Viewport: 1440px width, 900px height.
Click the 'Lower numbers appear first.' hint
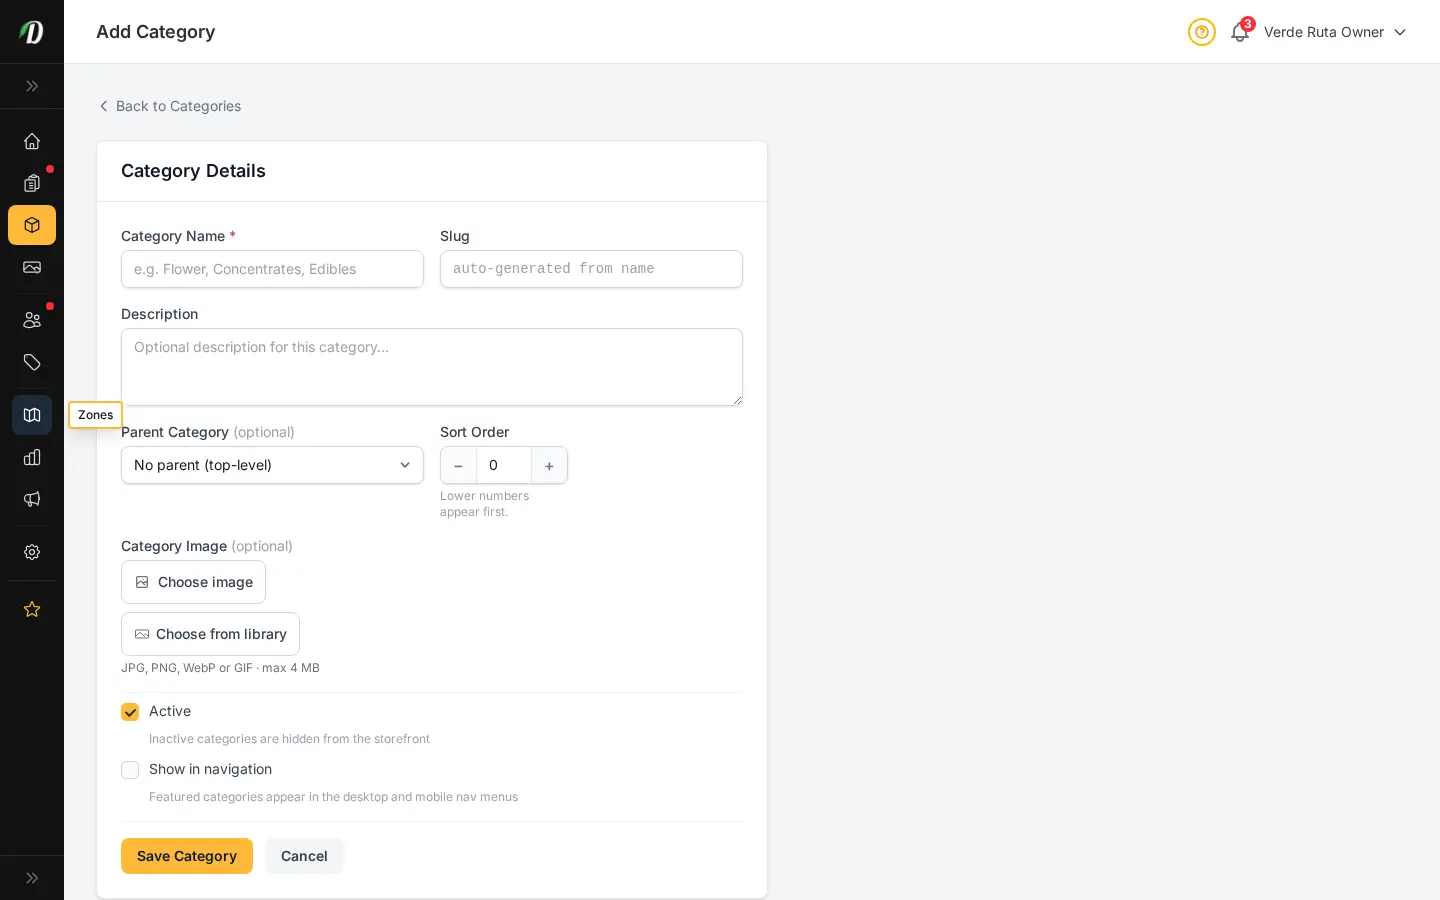(485, 504)
